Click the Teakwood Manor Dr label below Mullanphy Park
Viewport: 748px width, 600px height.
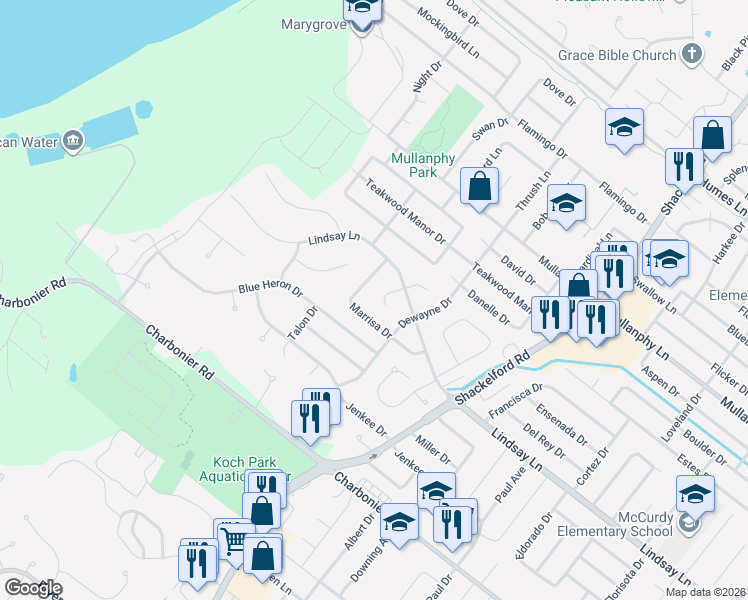click(405, 211)
